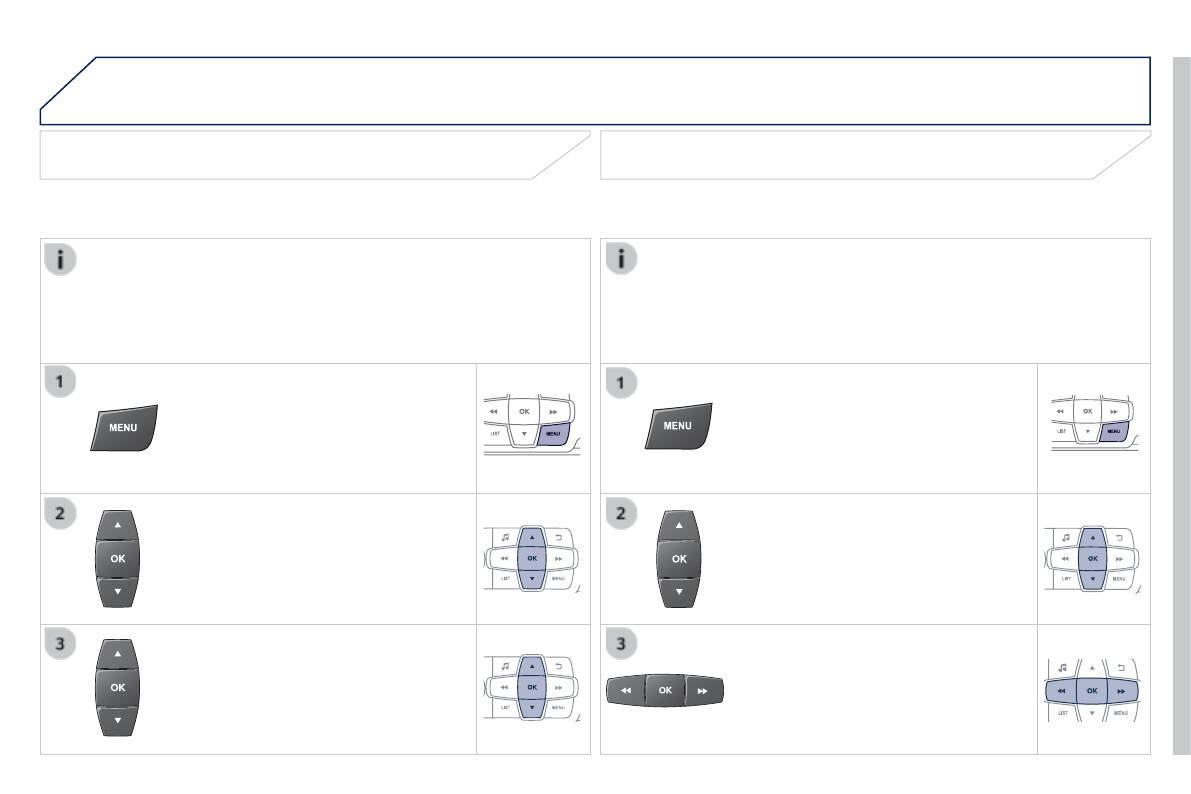Click the info icon in left panel
Screen dimensions: 1191x794
pyautogui.click(x=60, y=260)
